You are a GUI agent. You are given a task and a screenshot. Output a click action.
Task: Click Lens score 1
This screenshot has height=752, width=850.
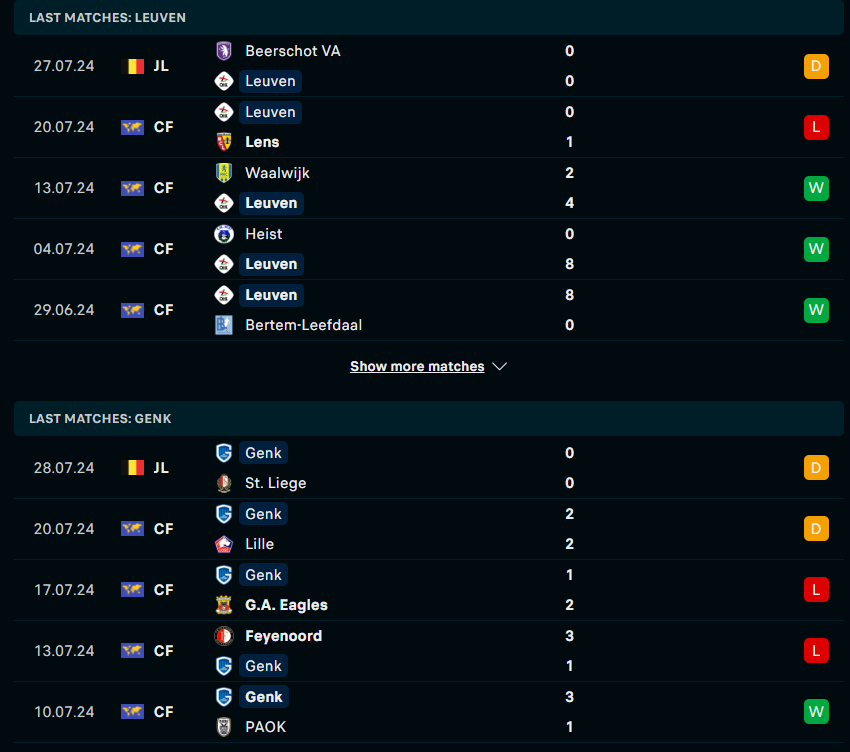(569, 142)
